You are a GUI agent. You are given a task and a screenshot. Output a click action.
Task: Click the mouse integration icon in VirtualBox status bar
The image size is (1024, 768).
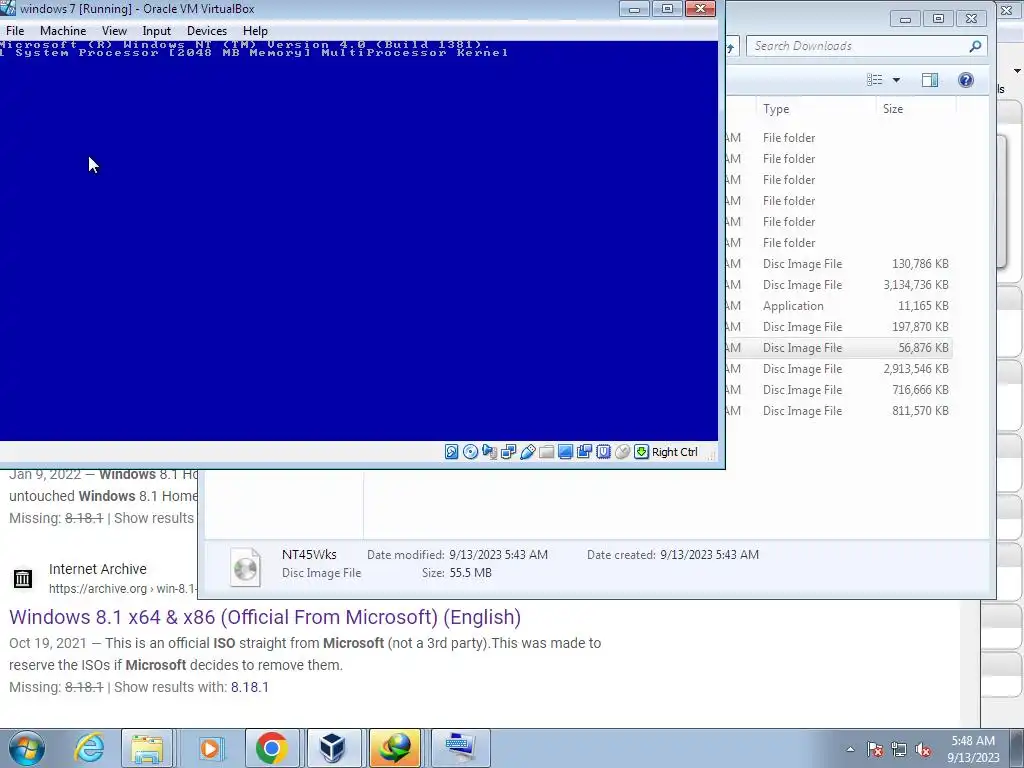point(622,452)
